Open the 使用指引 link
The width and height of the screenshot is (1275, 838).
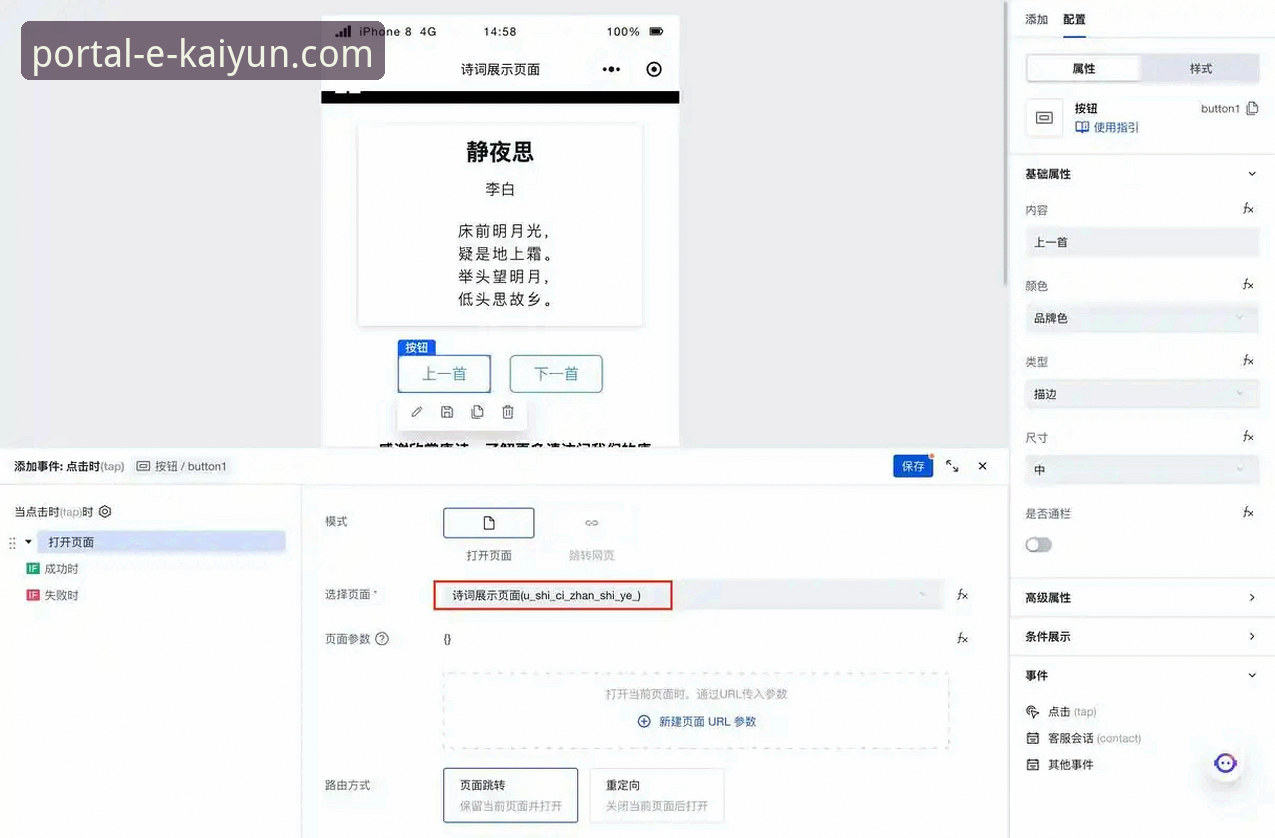pyautogui.click(x=1107, y=127)
